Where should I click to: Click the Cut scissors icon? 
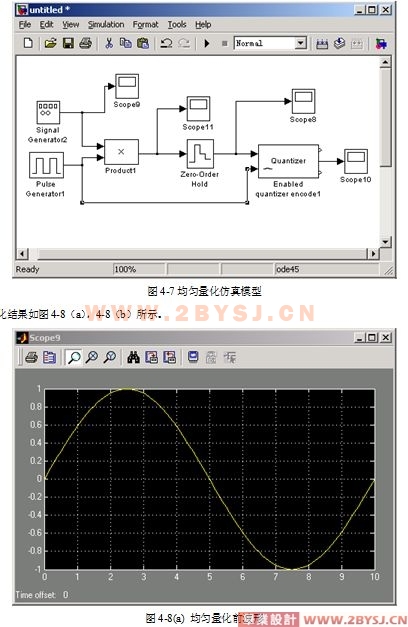coord(109,43)
